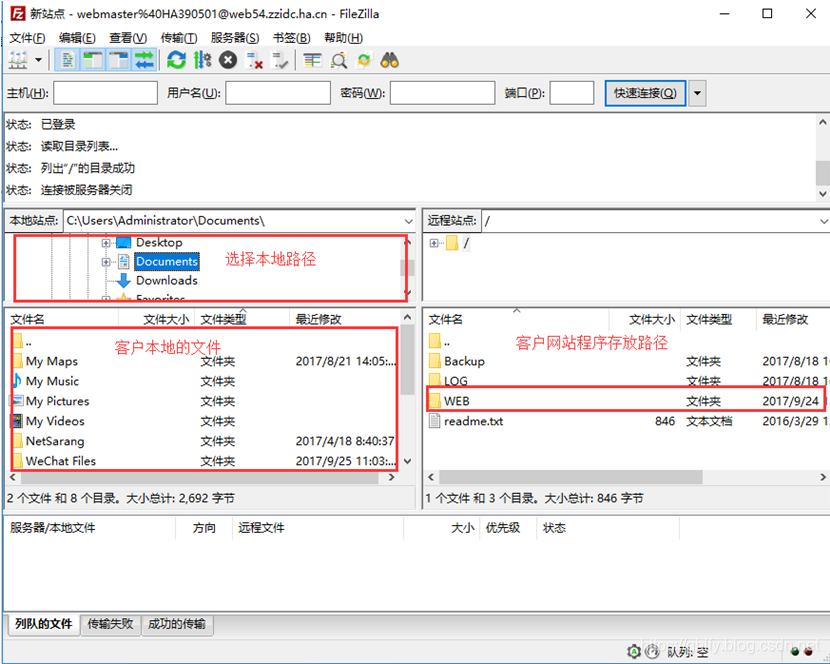The image size is (830, 664).
Task: Open the 编辑(E) menu
Action: (77, 38)
